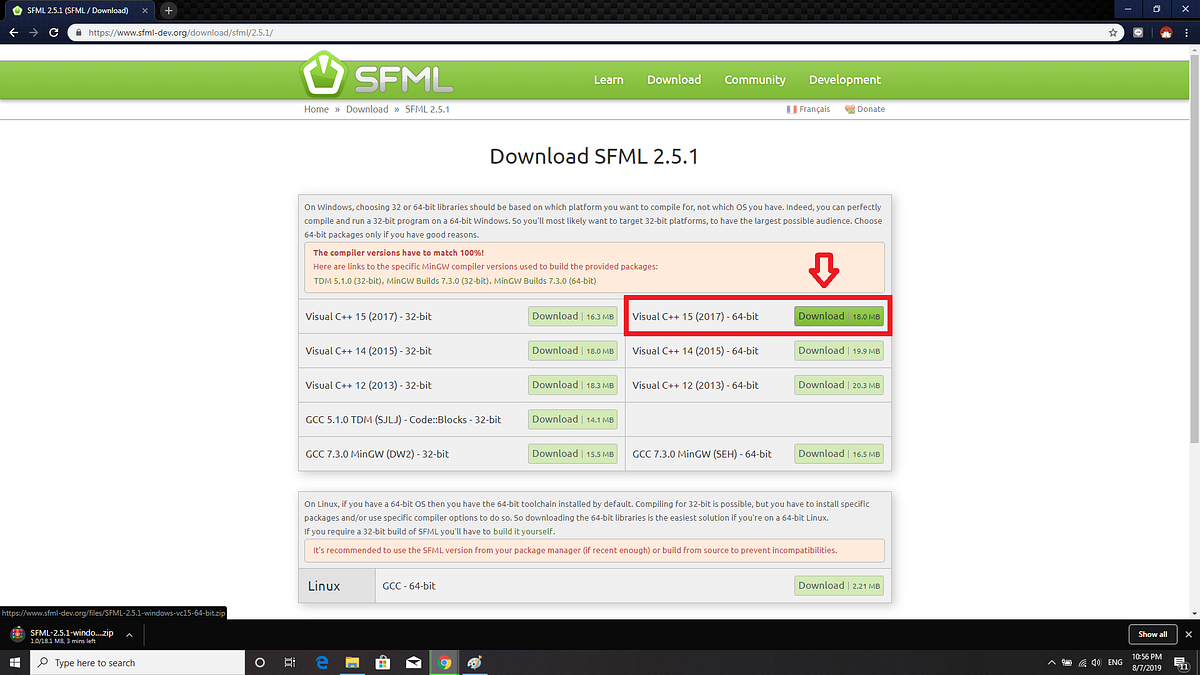The height and width of the screenshot is (675, 1200).
Task: Go back with the browser back arrow
Action: [13, 32]
